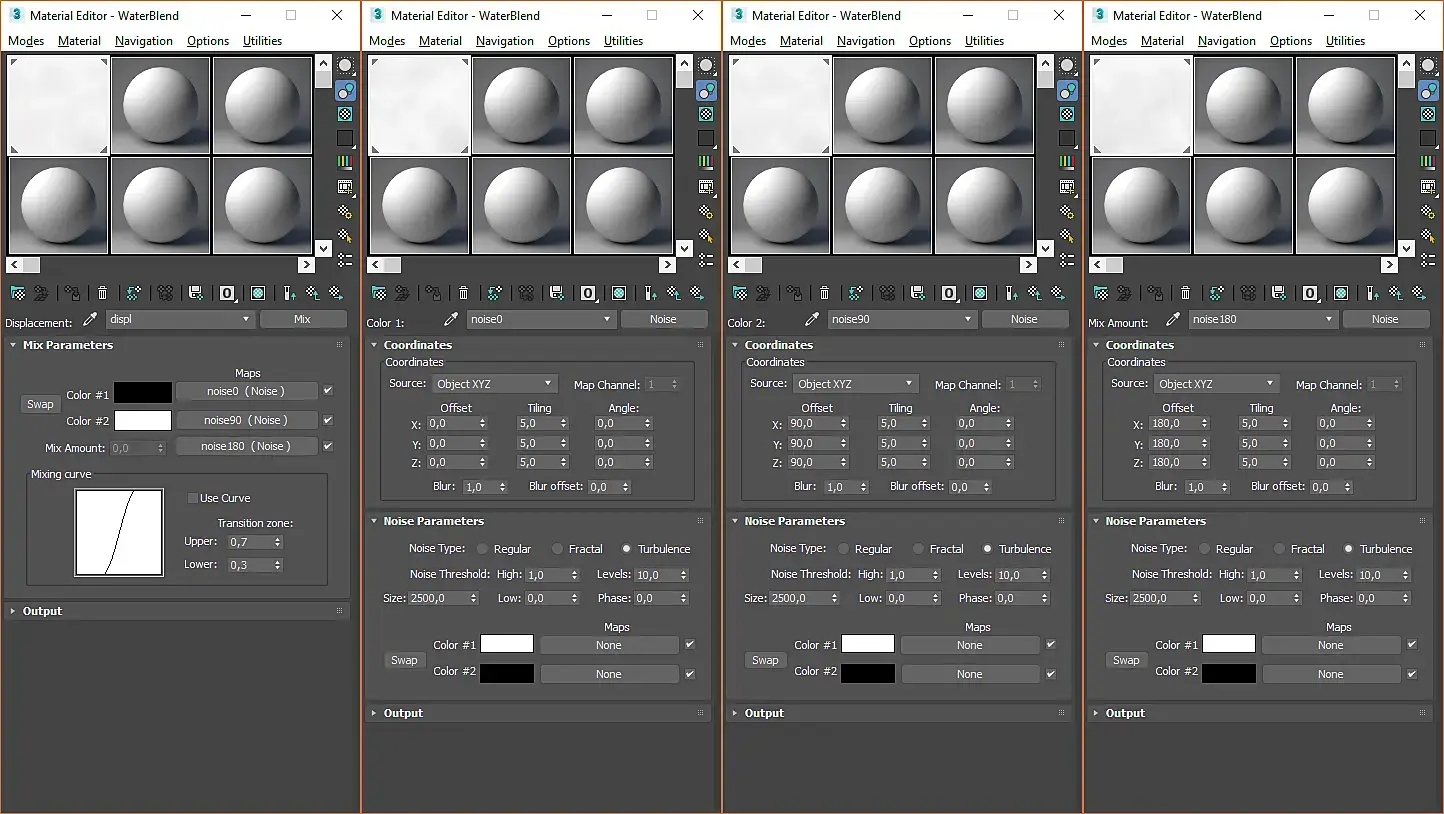The image size is (1444, 814).
Task: Select Turbulence noise type in noise90 window
Action: (987, 549)
